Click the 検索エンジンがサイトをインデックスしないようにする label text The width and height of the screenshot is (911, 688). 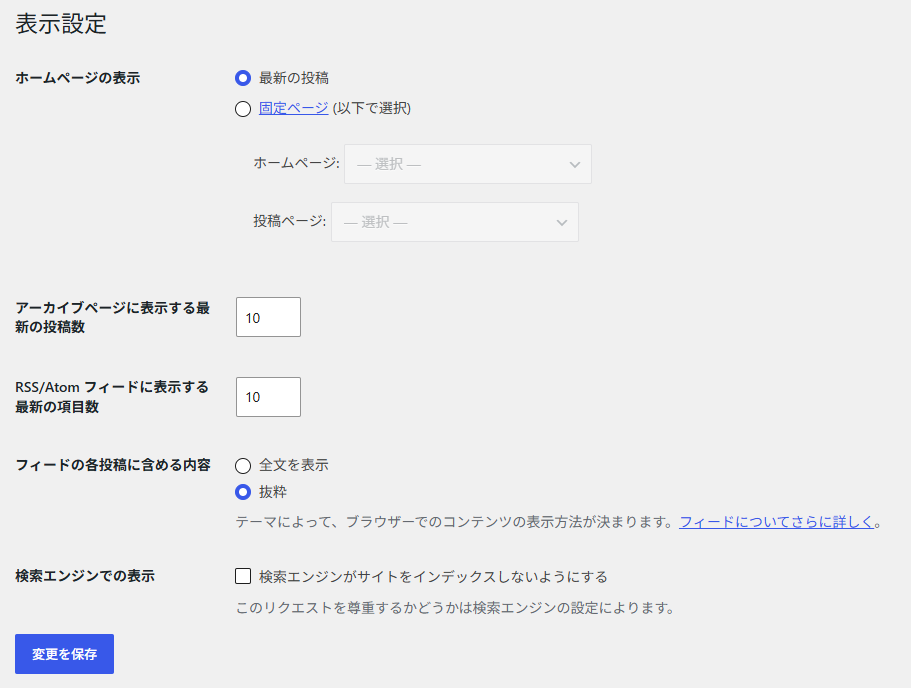(x=433, y=576)
